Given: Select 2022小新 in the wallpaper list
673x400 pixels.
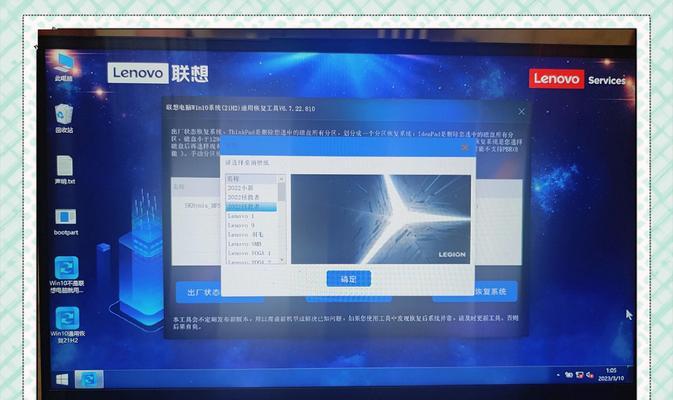Looking at the screenshot, I should 252,188.
